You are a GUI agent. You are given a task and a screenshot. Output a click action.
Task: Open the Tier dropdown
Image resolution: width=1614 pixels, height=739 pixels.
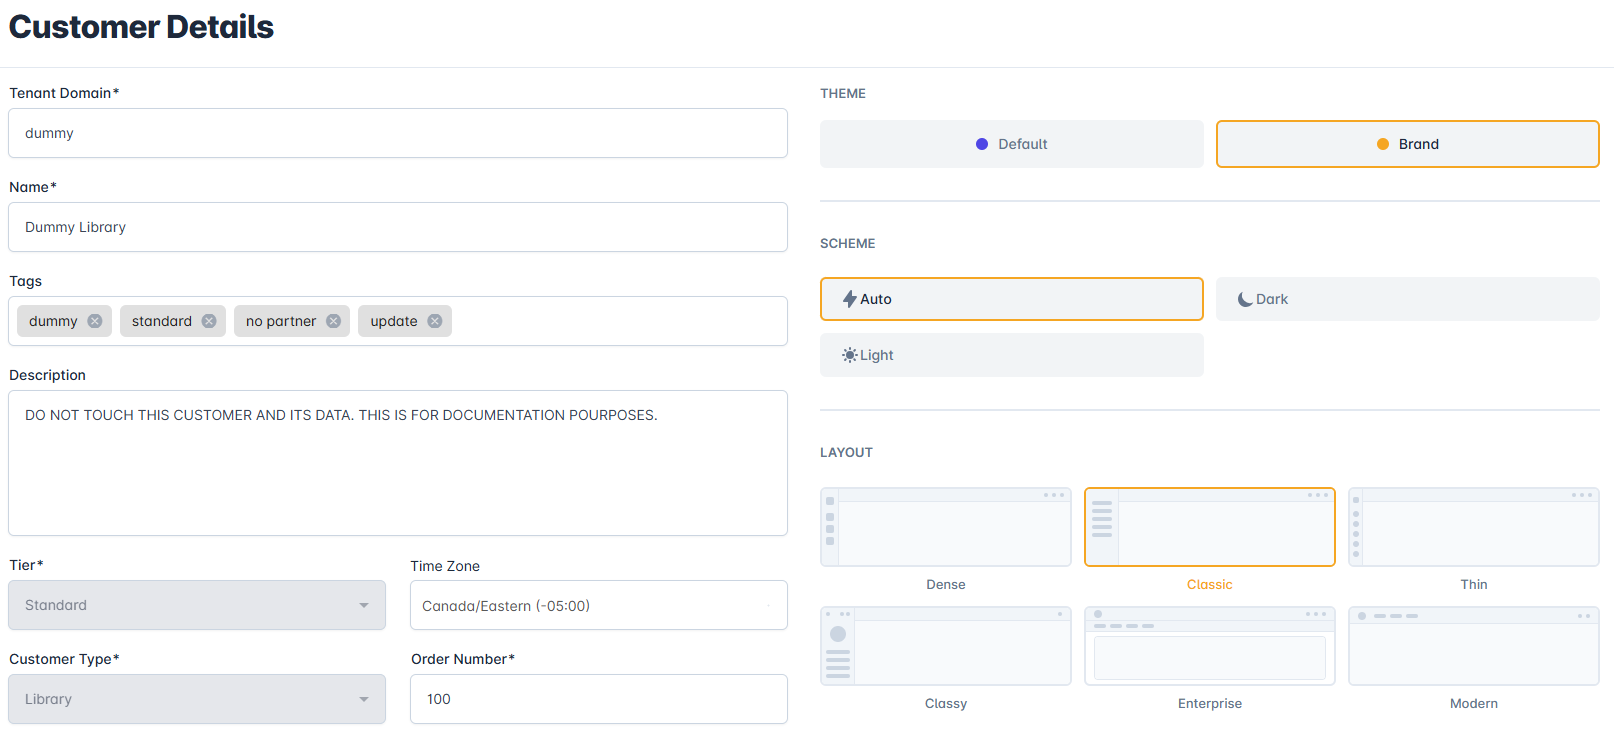[x=197, y=605]
